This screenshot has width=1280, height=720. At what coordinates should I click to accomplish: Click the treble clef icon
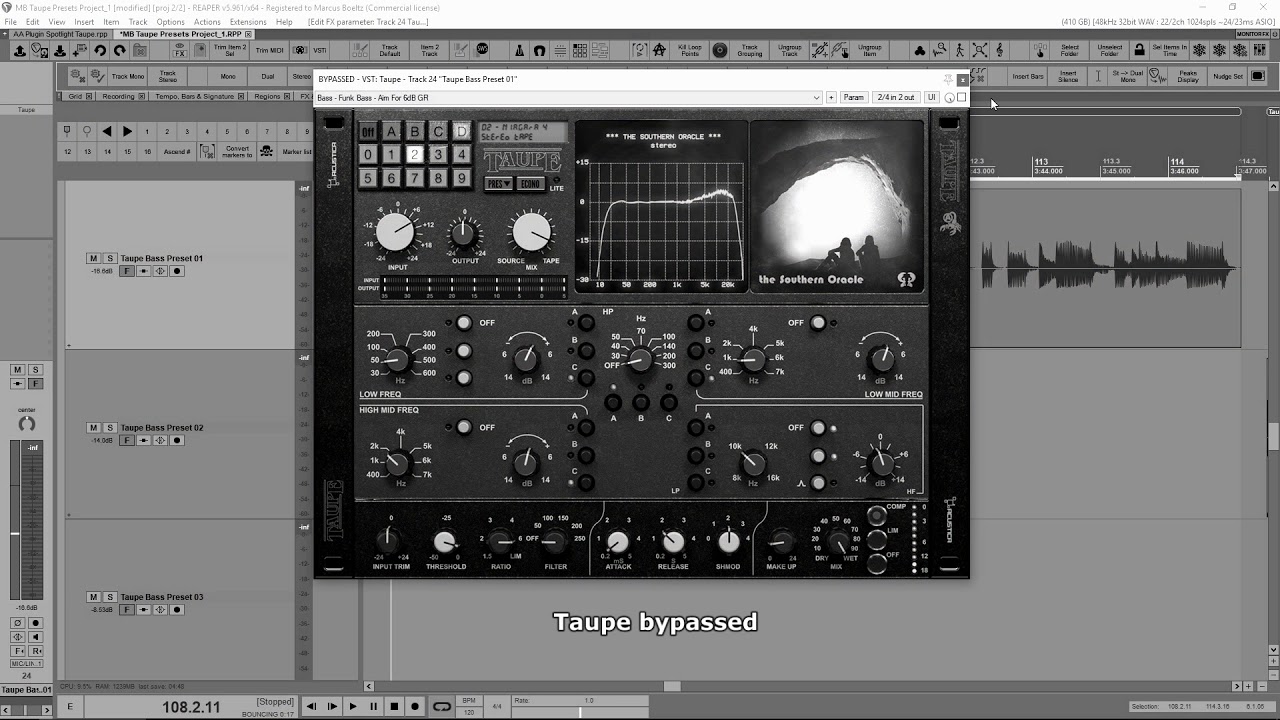pyautogui.click(x=1000, y=49)
